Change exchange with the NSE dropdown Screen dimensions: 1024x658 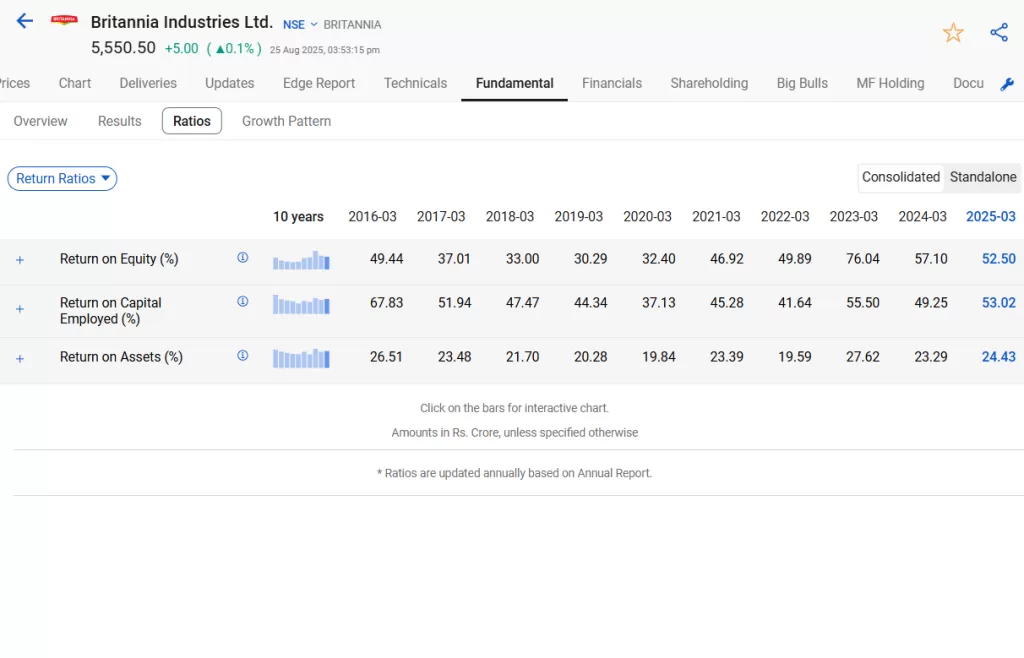click(x=300, y=25)
